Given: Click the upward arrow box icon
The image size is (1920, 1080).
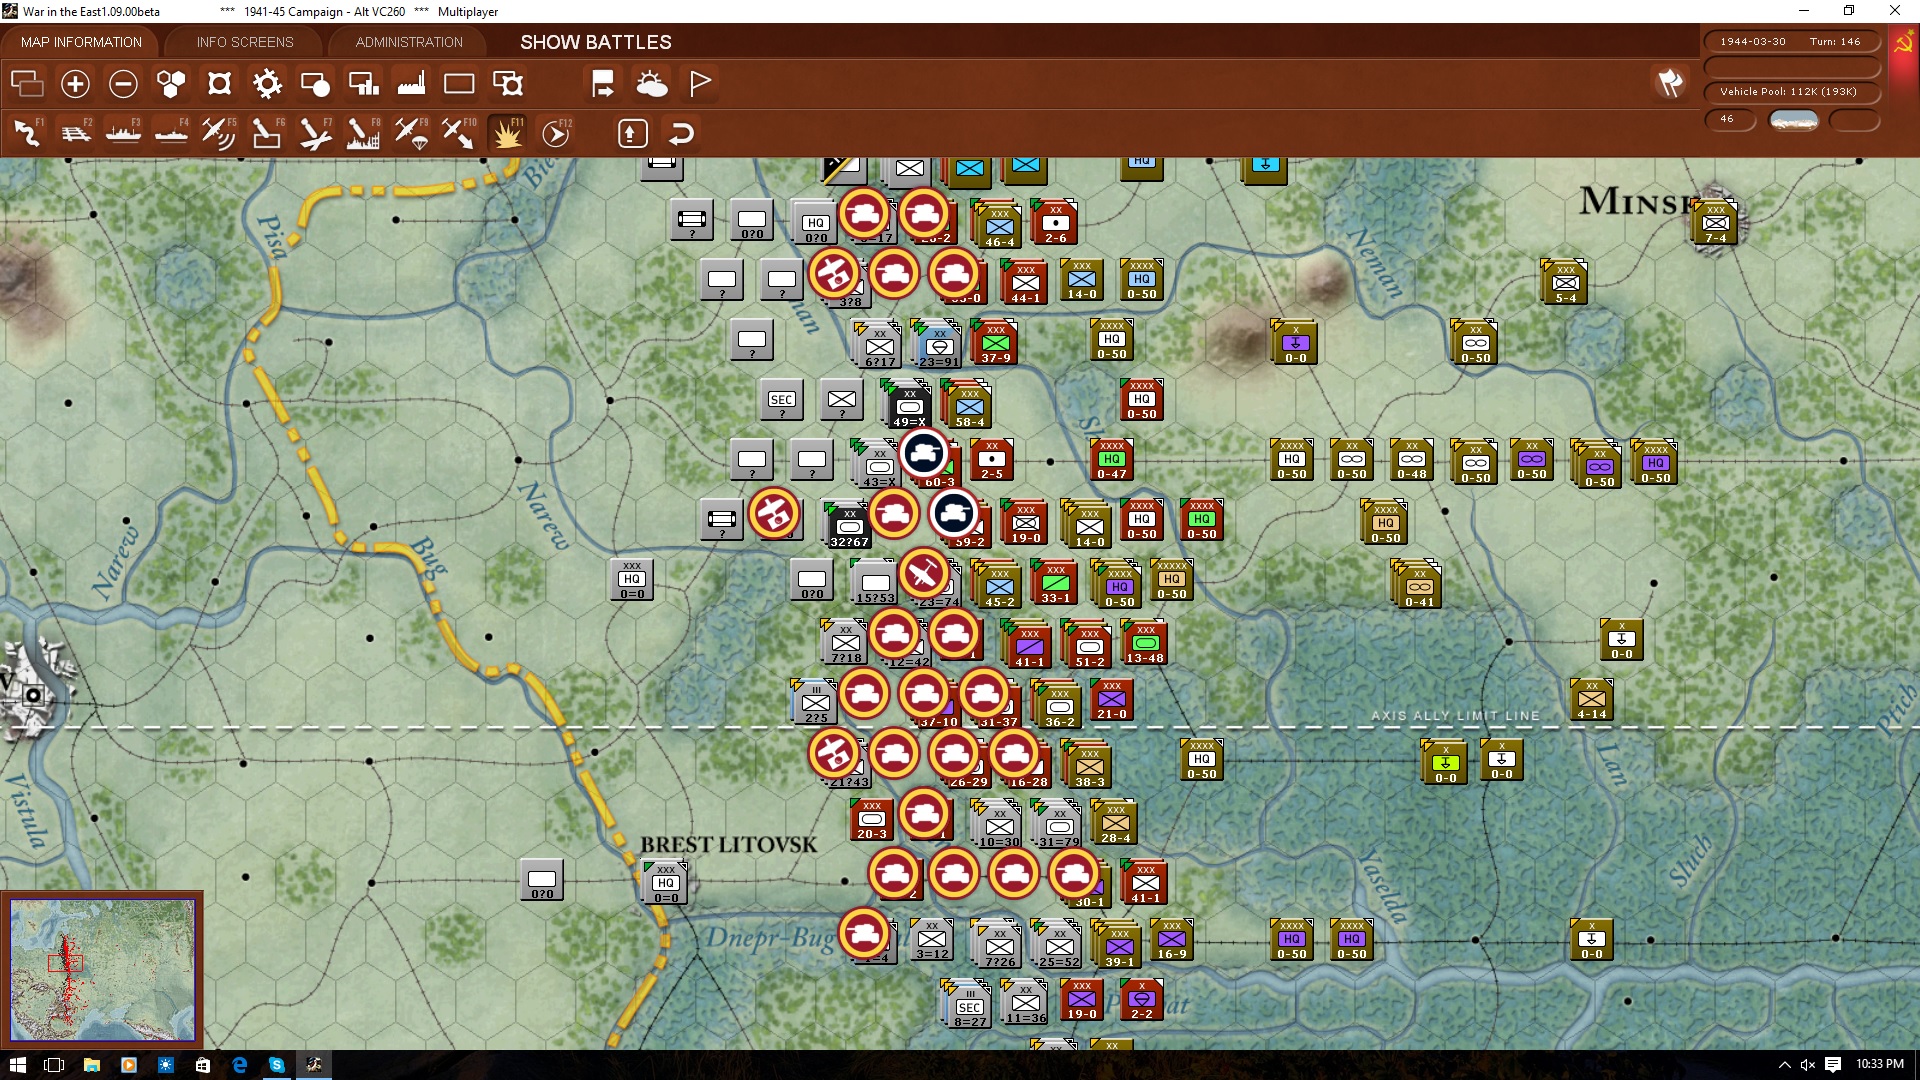Looking at the screenshot, I should [x=632, y=133].
